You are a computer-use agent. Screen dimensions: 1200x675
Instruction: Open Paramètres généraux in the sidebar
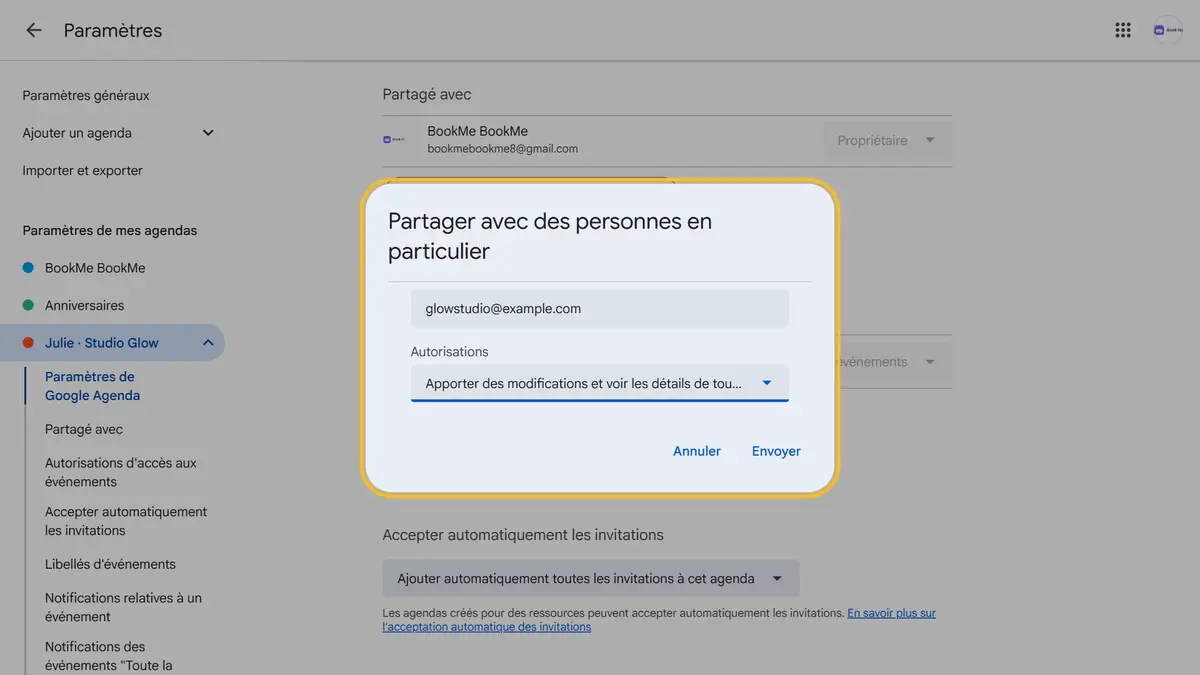[x=86, y=96]
